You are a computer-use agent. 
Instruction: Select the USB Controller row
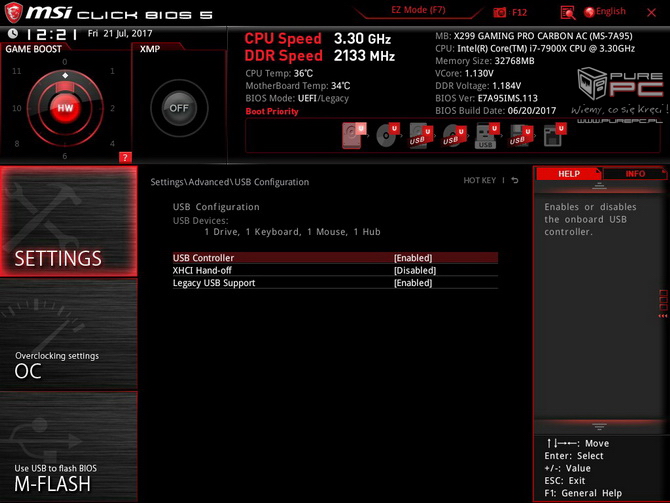pos(335,258)
